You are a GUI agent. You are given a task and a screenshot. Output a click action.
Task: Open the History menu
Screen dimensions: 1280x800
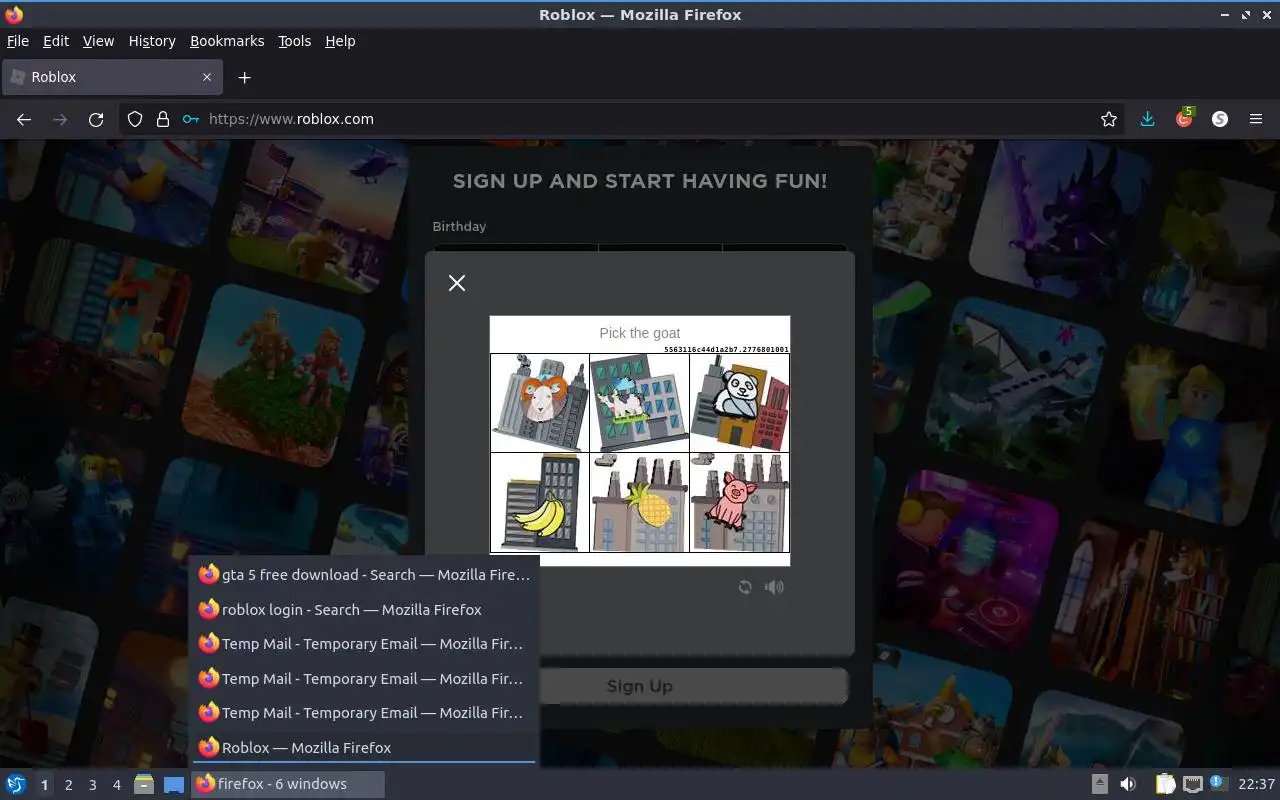coord(152,41)
